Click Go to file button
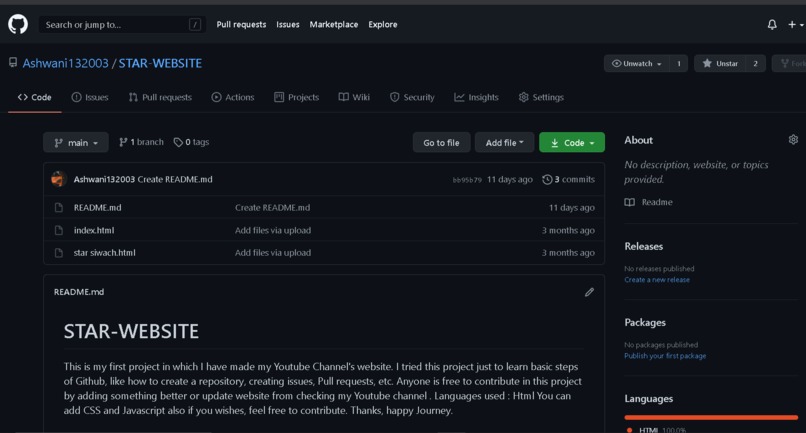 [x=441, y=142]
